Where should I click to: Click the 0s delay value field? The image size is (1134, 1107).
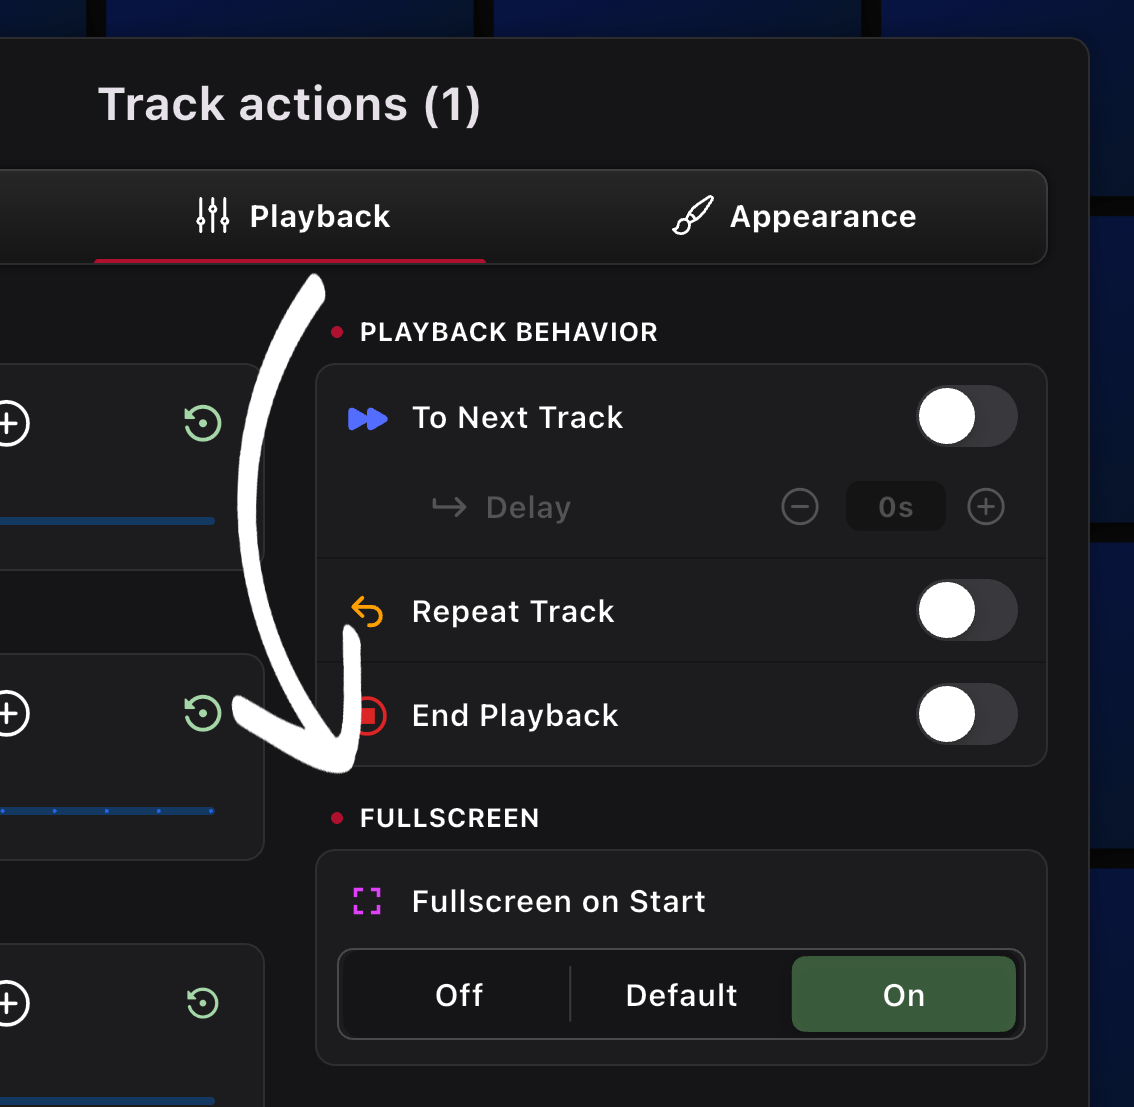pos(895,507)
